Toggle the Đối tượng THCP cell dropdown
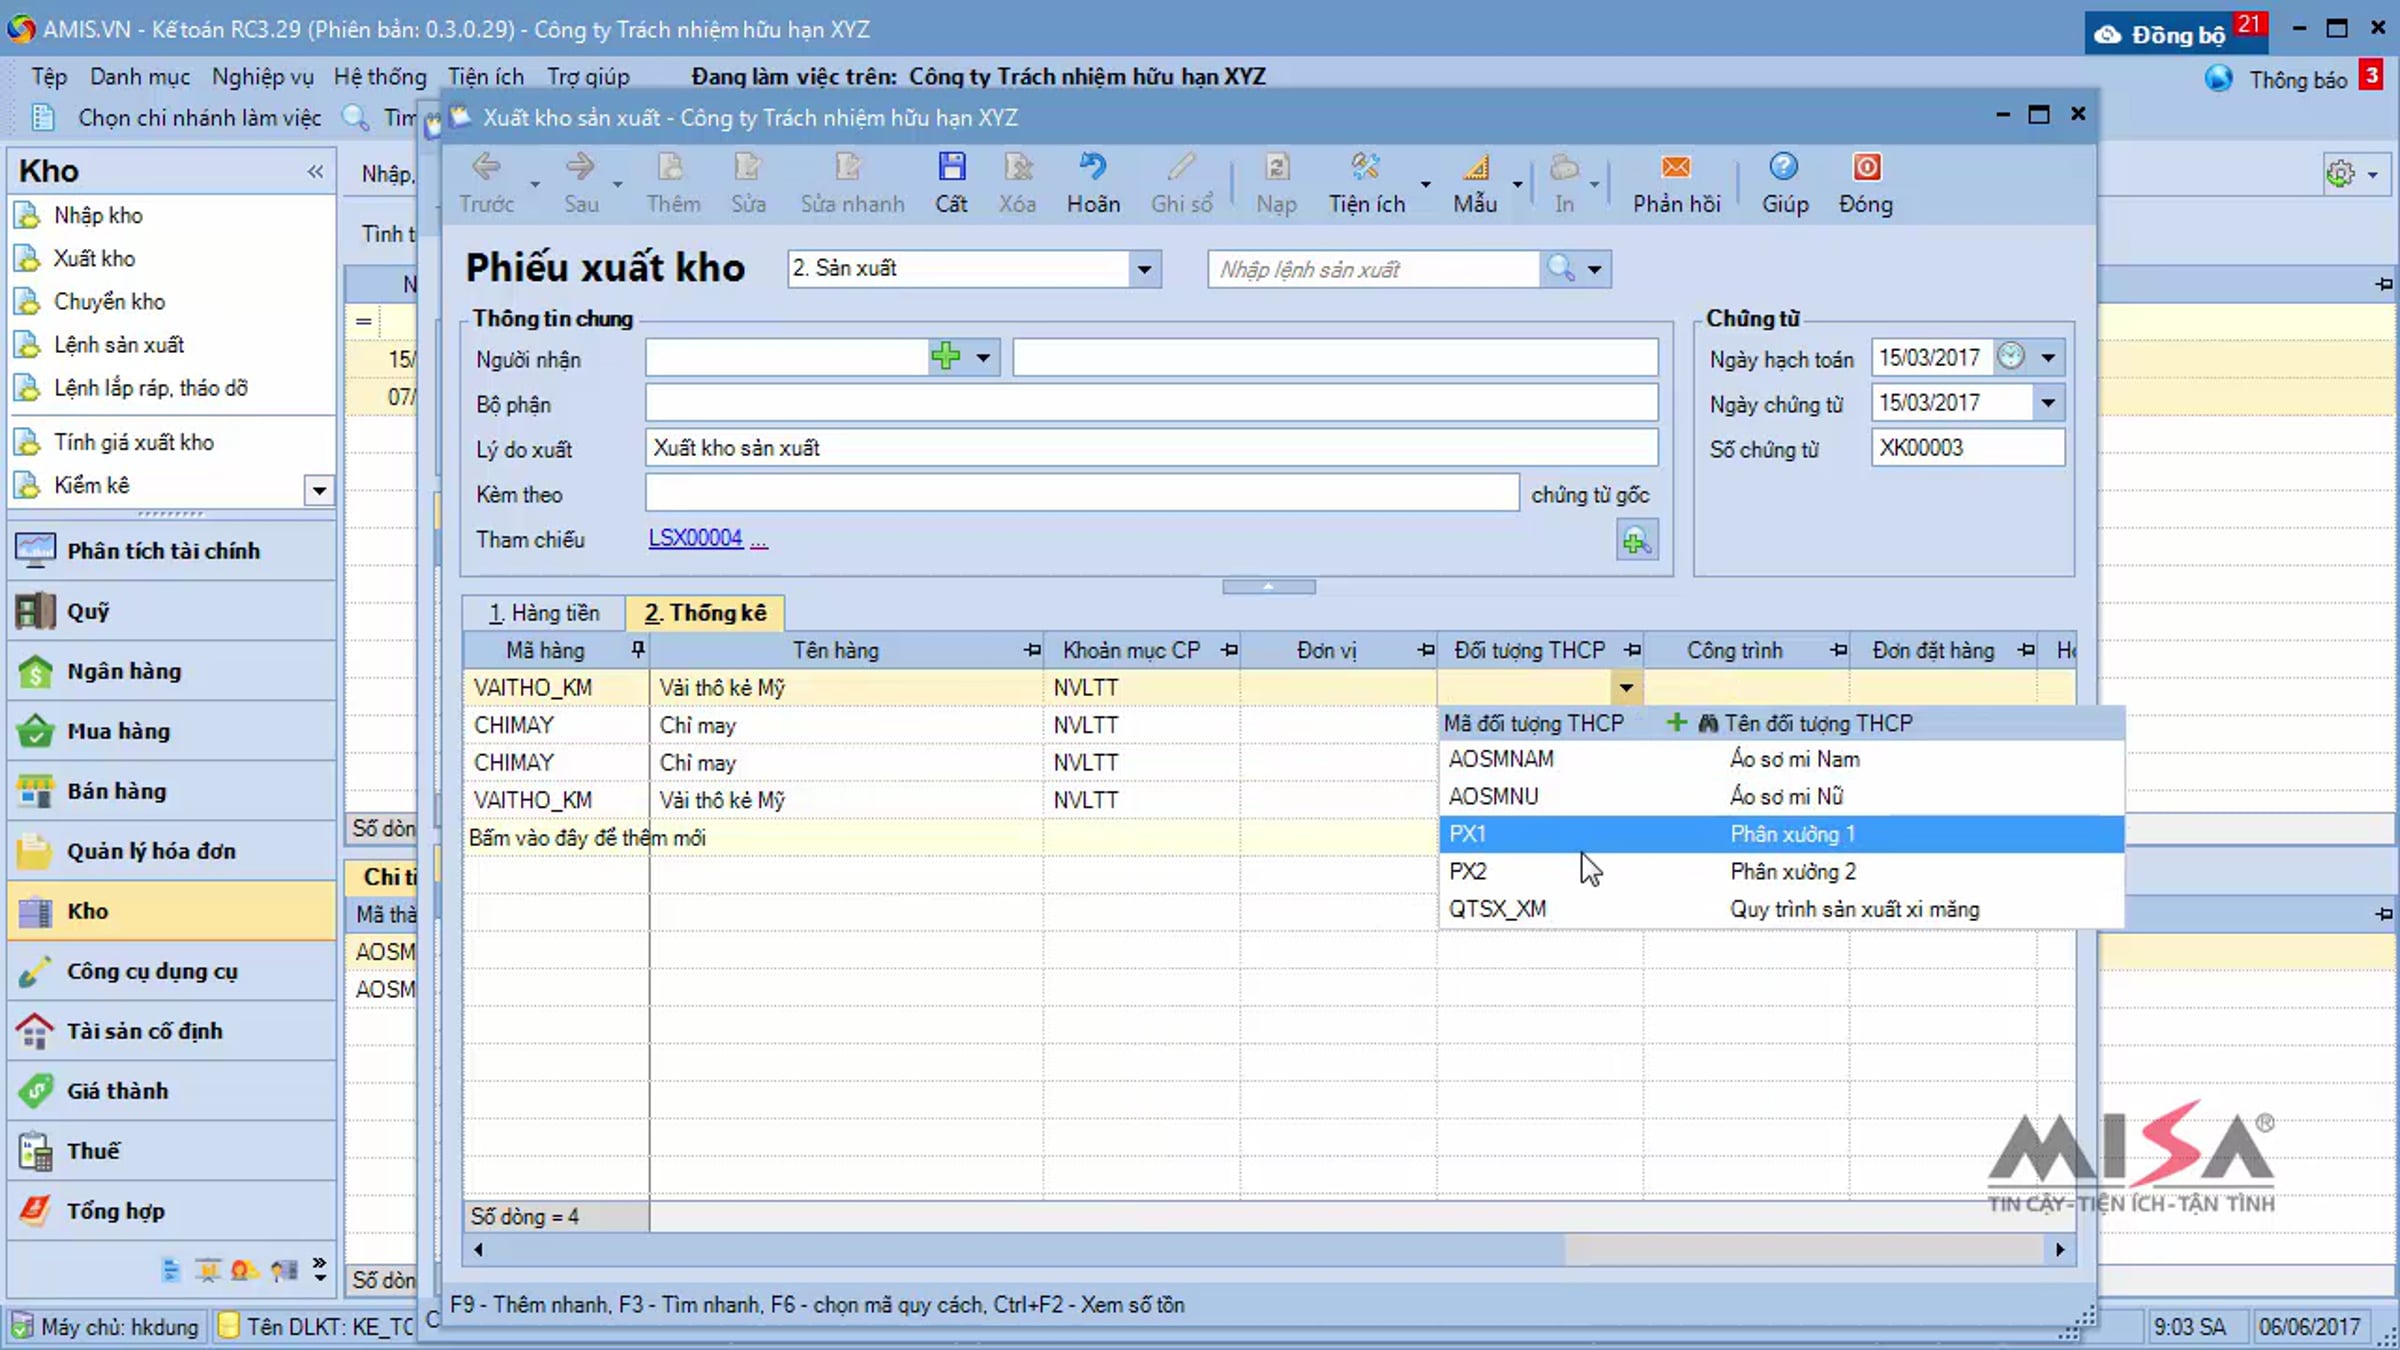The image size is (2400, 1350). click(x=1626, y=687)
